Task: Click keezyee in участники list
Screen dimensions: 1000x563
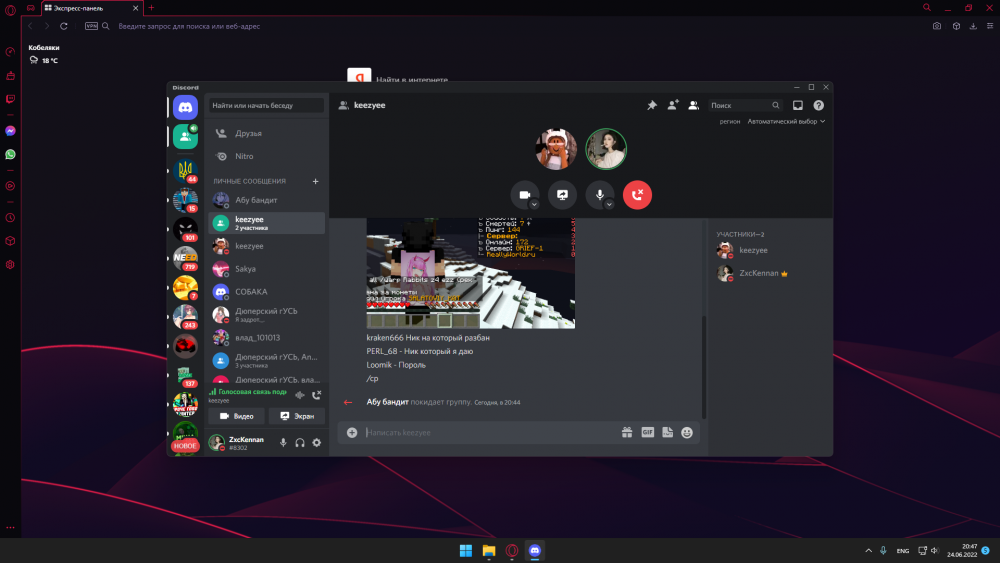Action: pyautogui.click(x=770, y=251)
